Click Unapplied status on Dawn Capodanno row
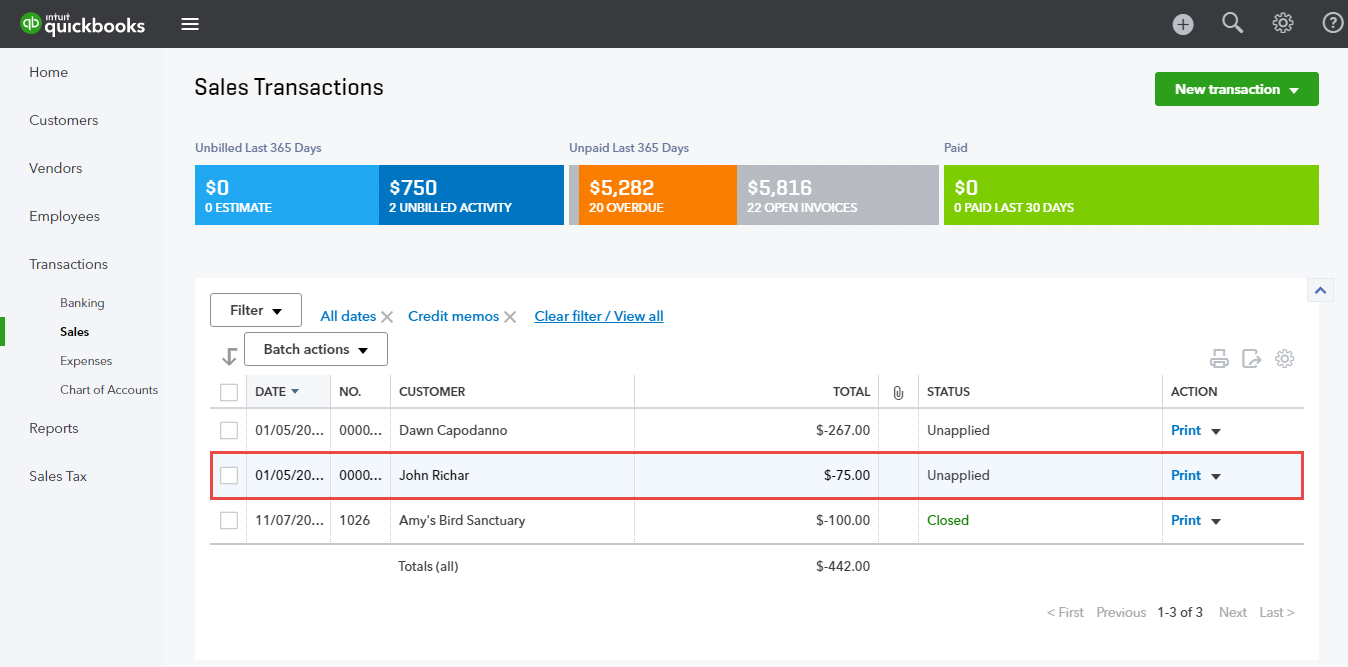This screenshot has height=667, width=1348. click(958, 430)
